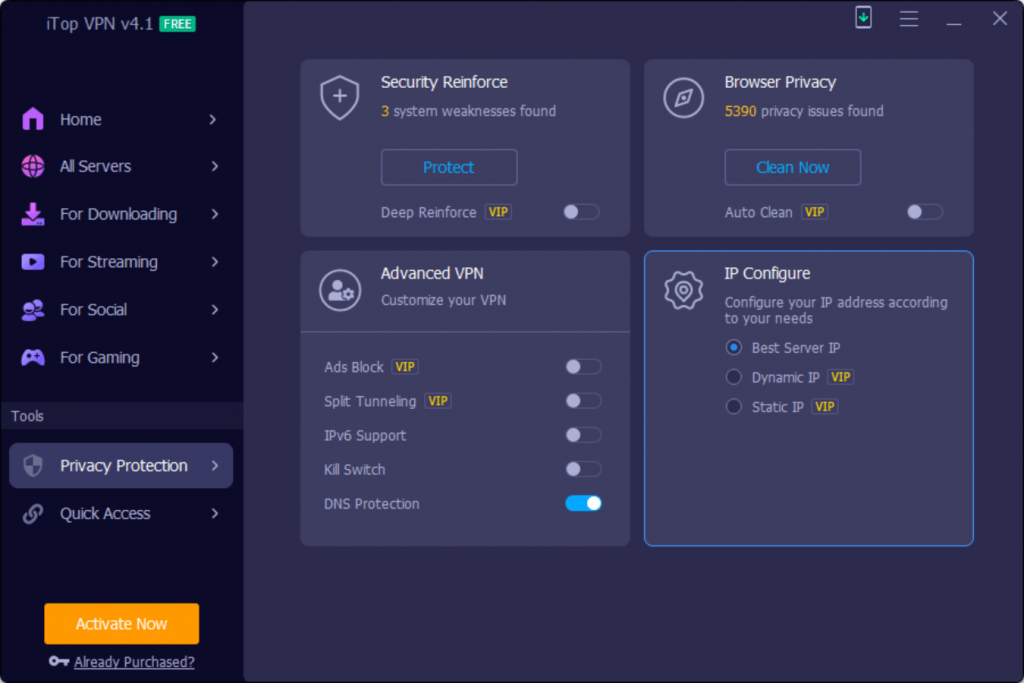
Task: Click the For Streaming play icon
Action: pyautogui.click(x=33, y=262)
